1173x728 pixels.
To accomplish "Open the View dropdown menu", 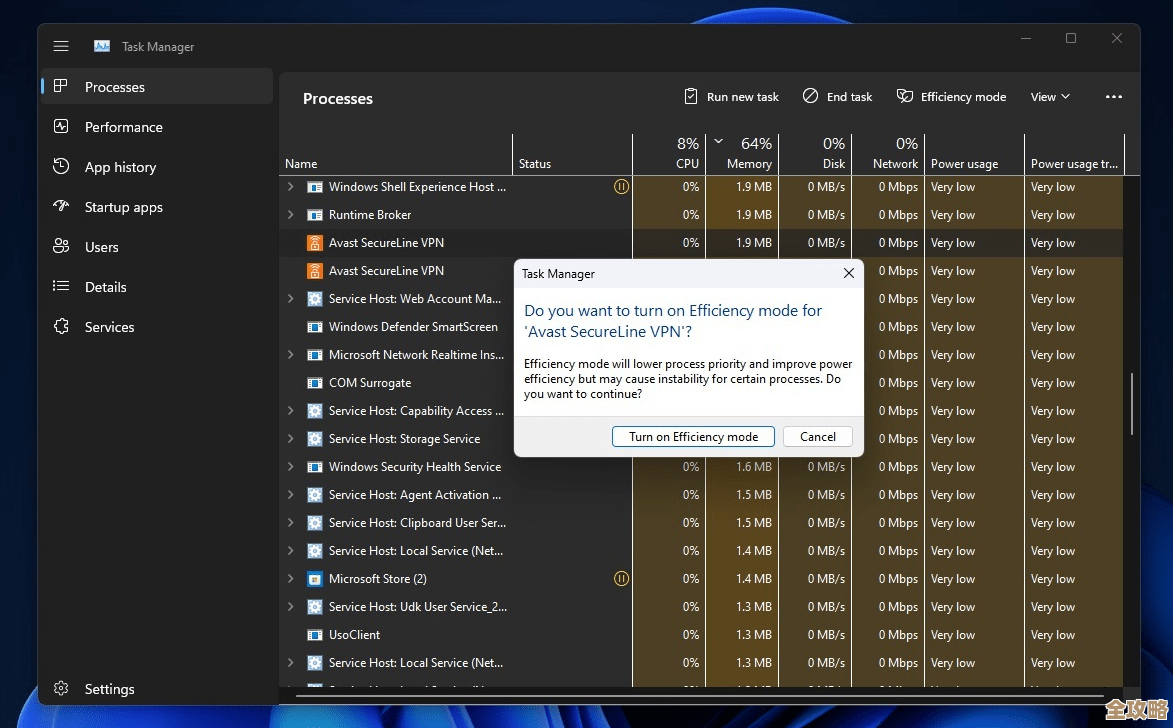I will click(x=1050, y=97).
